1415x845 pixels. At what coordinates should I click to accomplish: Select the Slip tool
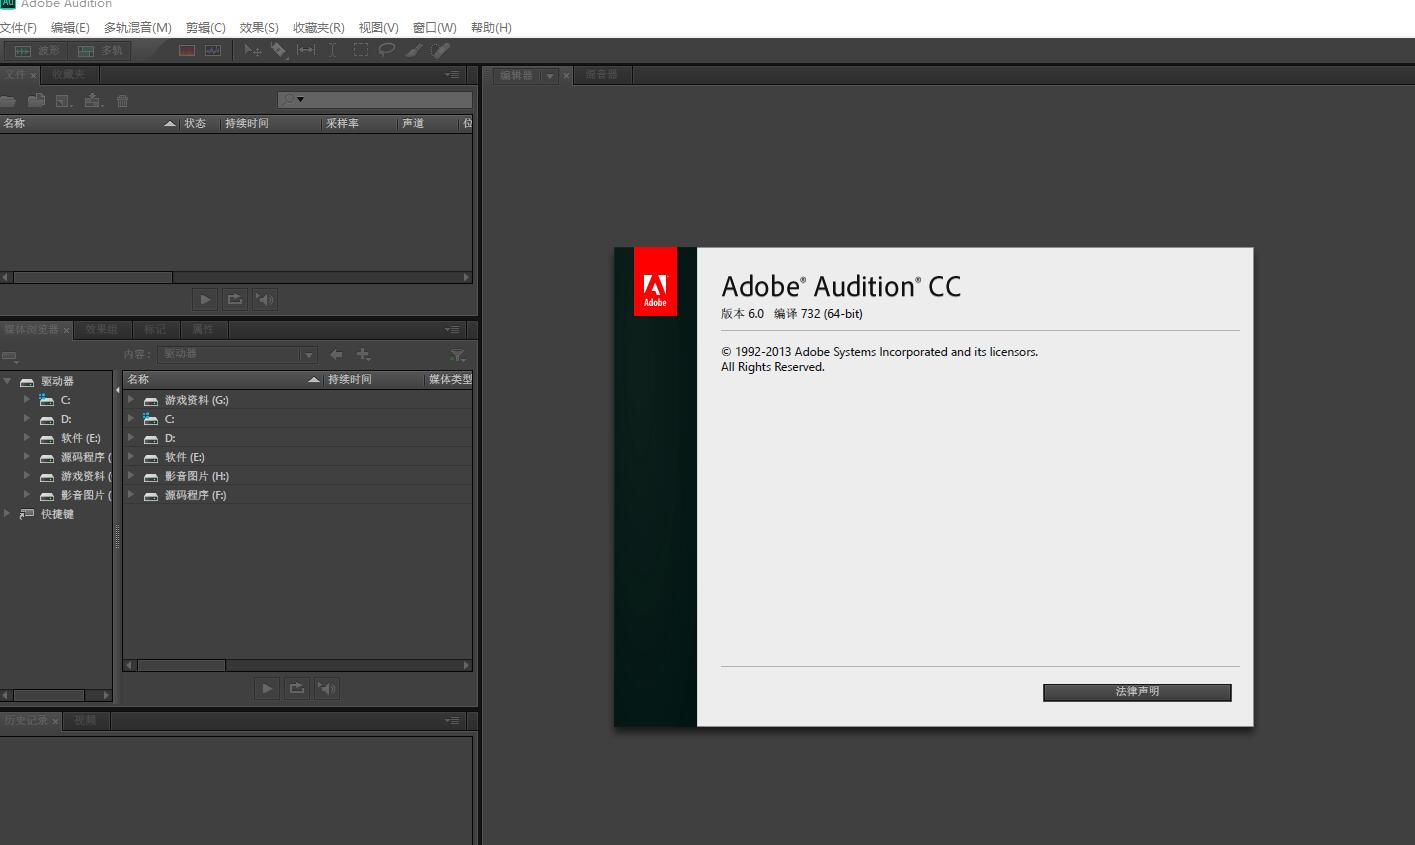(x=306, y=50)
